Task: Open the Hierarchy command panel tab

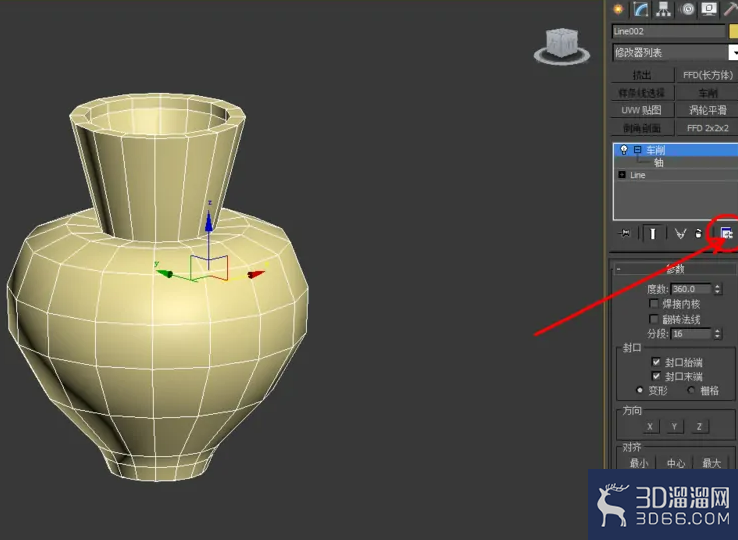Action: [664, 9]
